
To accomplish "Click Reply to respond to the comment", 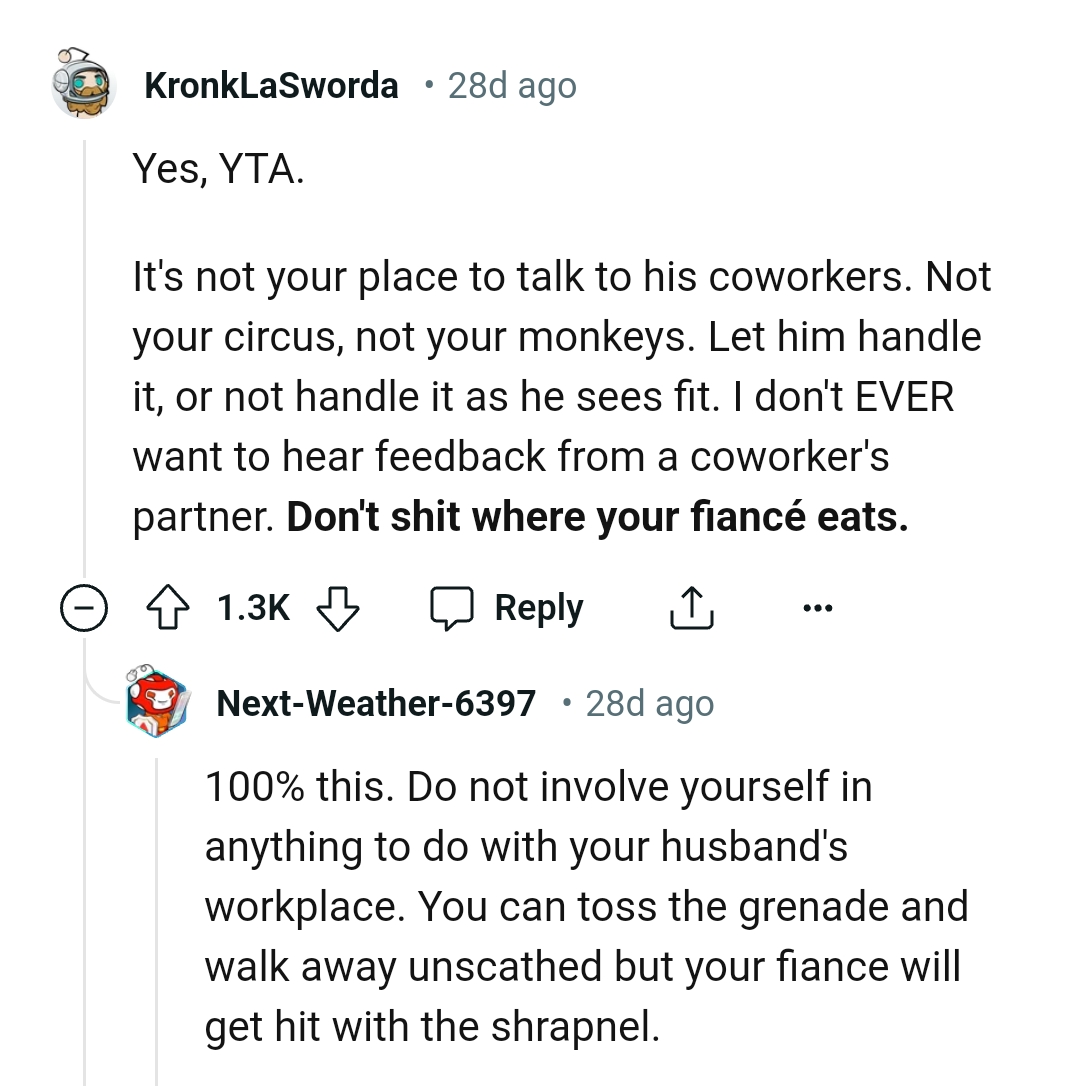I will tap(538, 607).
